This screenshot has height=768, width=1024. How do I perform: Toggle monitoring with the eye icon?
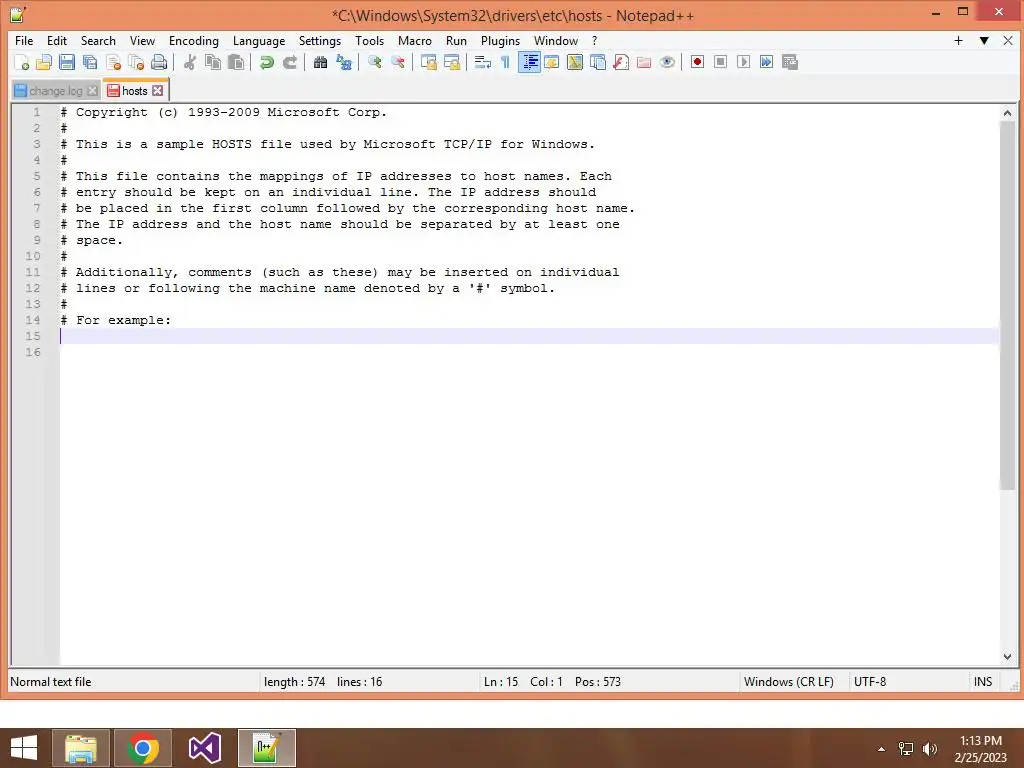point(667,62)
